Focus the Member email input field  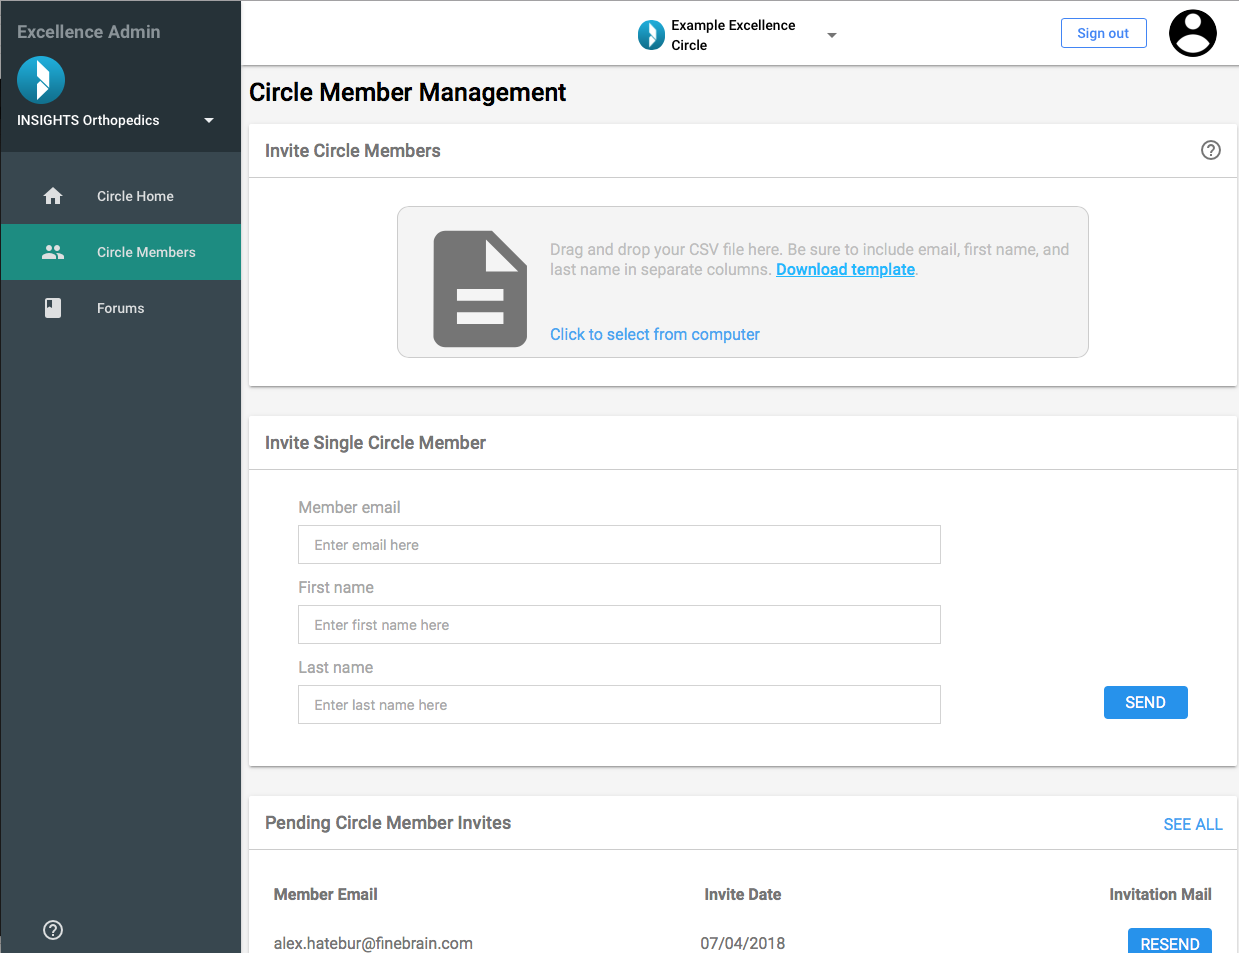(x=619, y=545)
